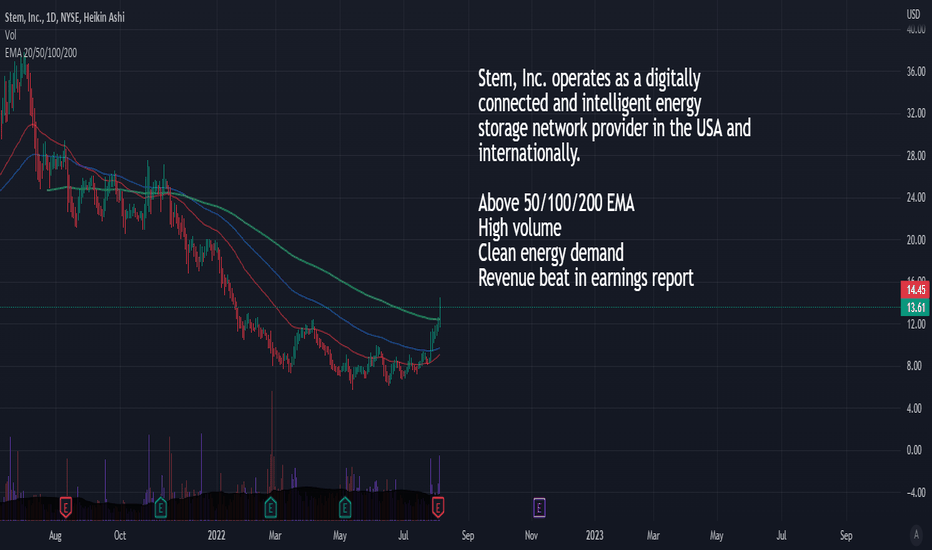
Task: Click the 12.00 price axis label
Action: click(x=916, y=324)
